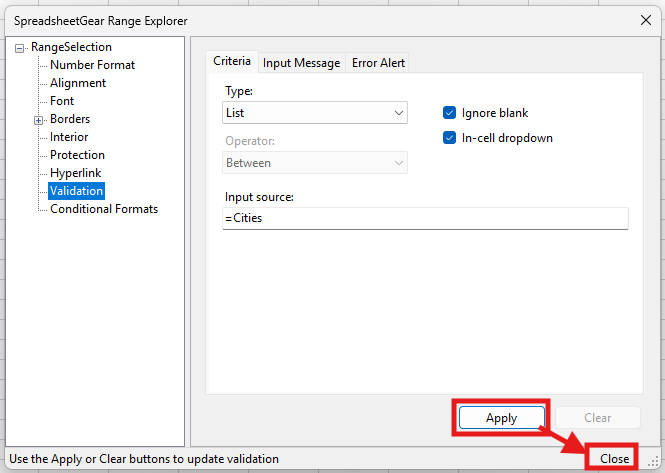Switch to the Criteria tab
This screenshot has width=665, height=473.
tap(232, 62)
